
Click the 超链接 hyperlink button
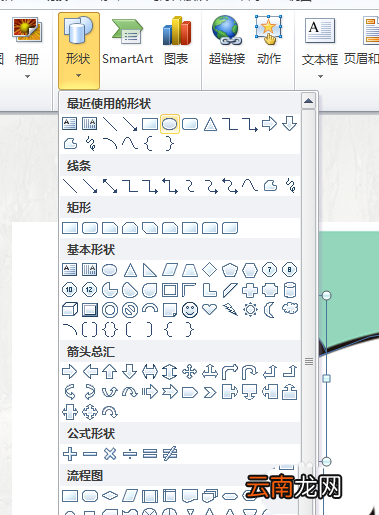pyautogui.click(x=227, y=41)
